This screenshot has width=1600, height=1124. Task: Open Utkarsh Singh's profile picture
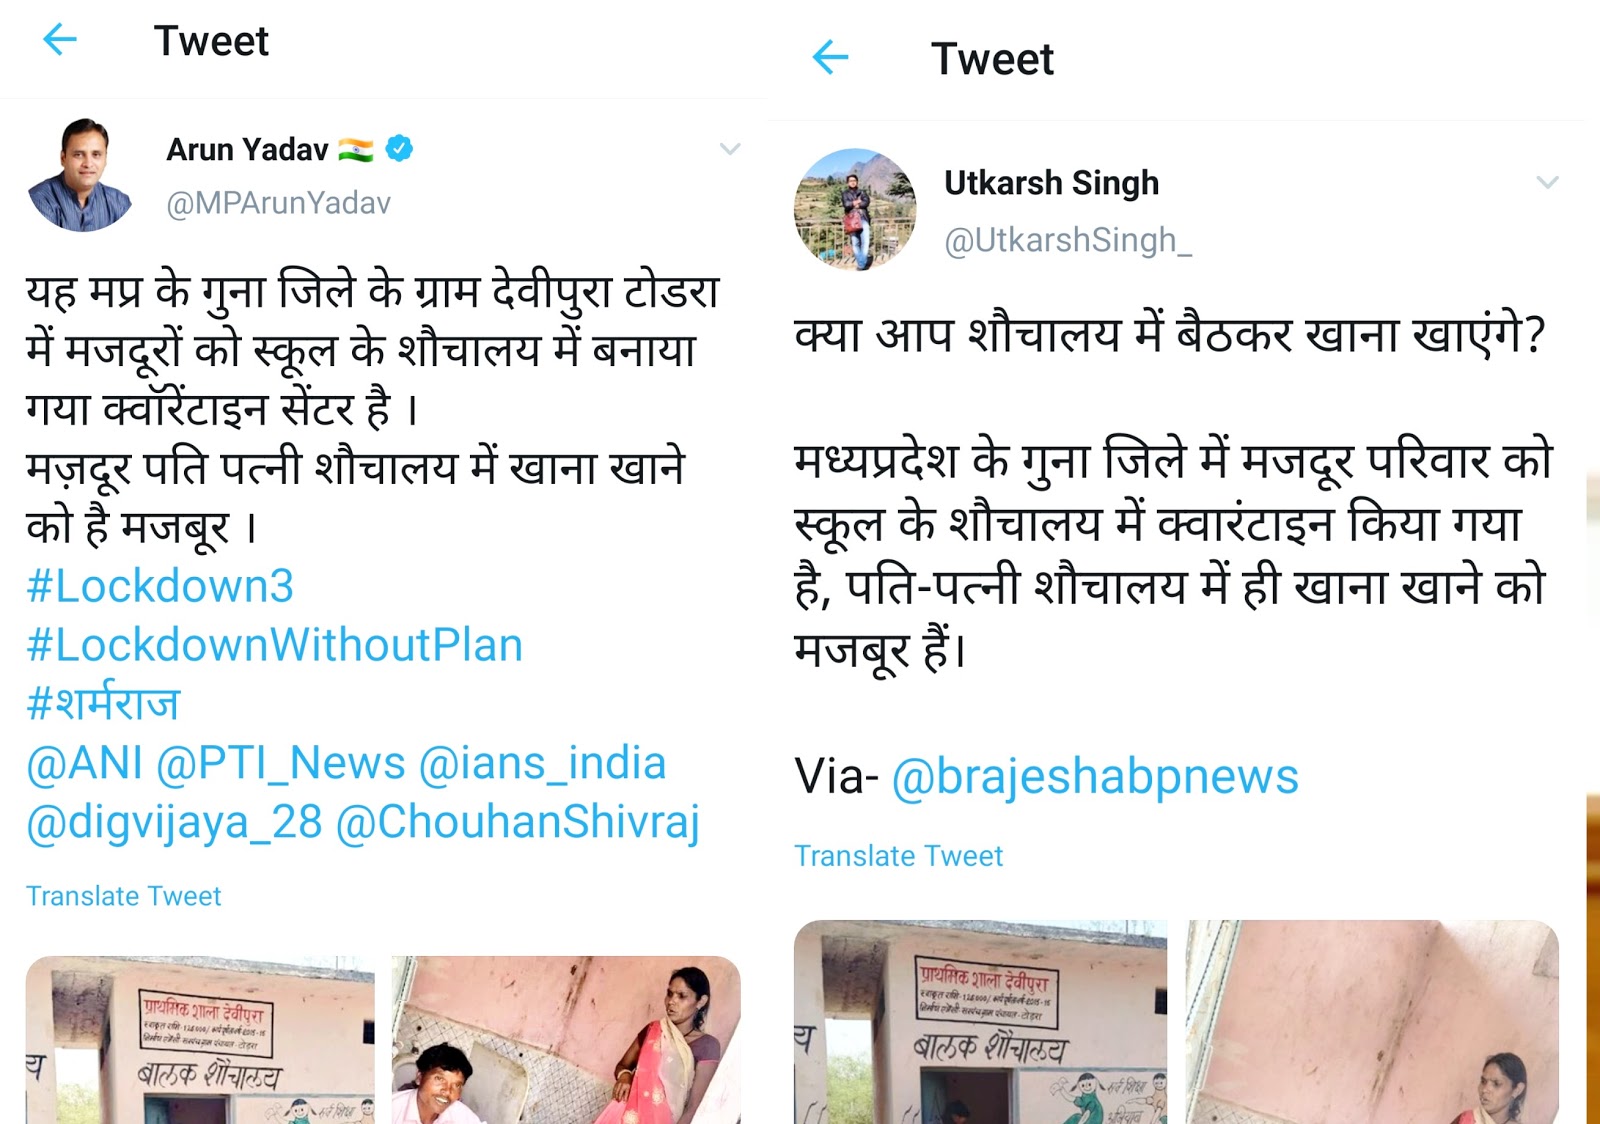[855, 209]
